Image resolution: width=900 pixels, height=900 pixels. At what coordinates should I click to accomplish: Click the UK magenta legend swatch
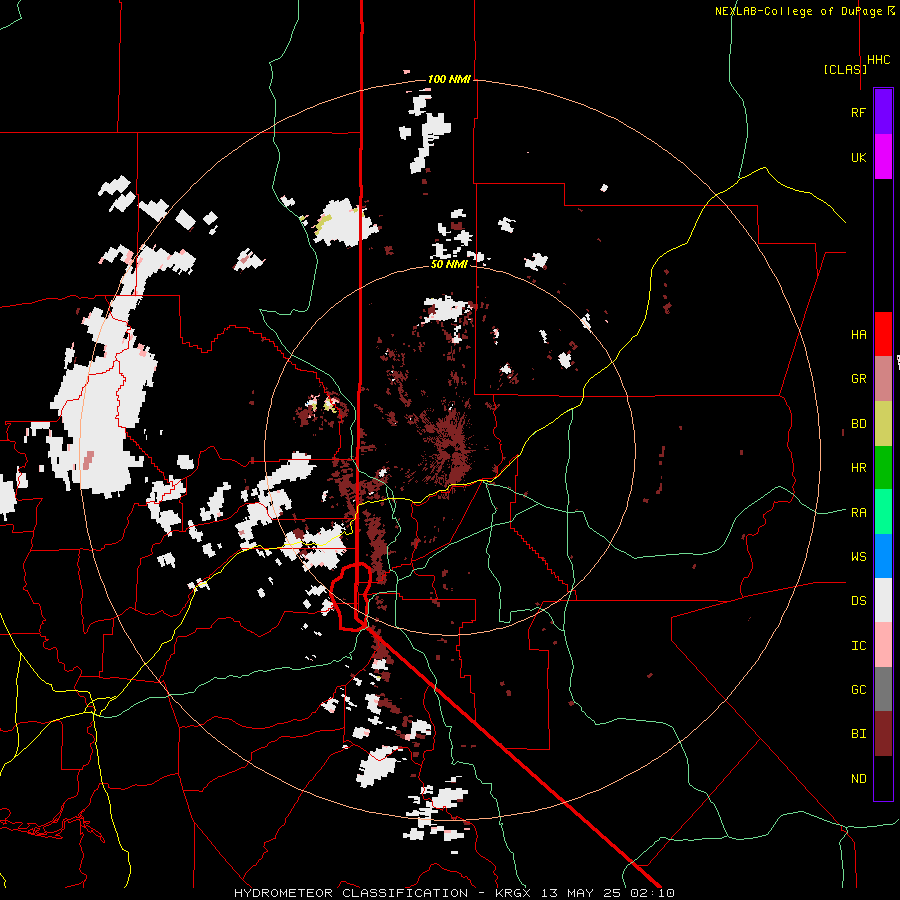click(x=883, y=157)
